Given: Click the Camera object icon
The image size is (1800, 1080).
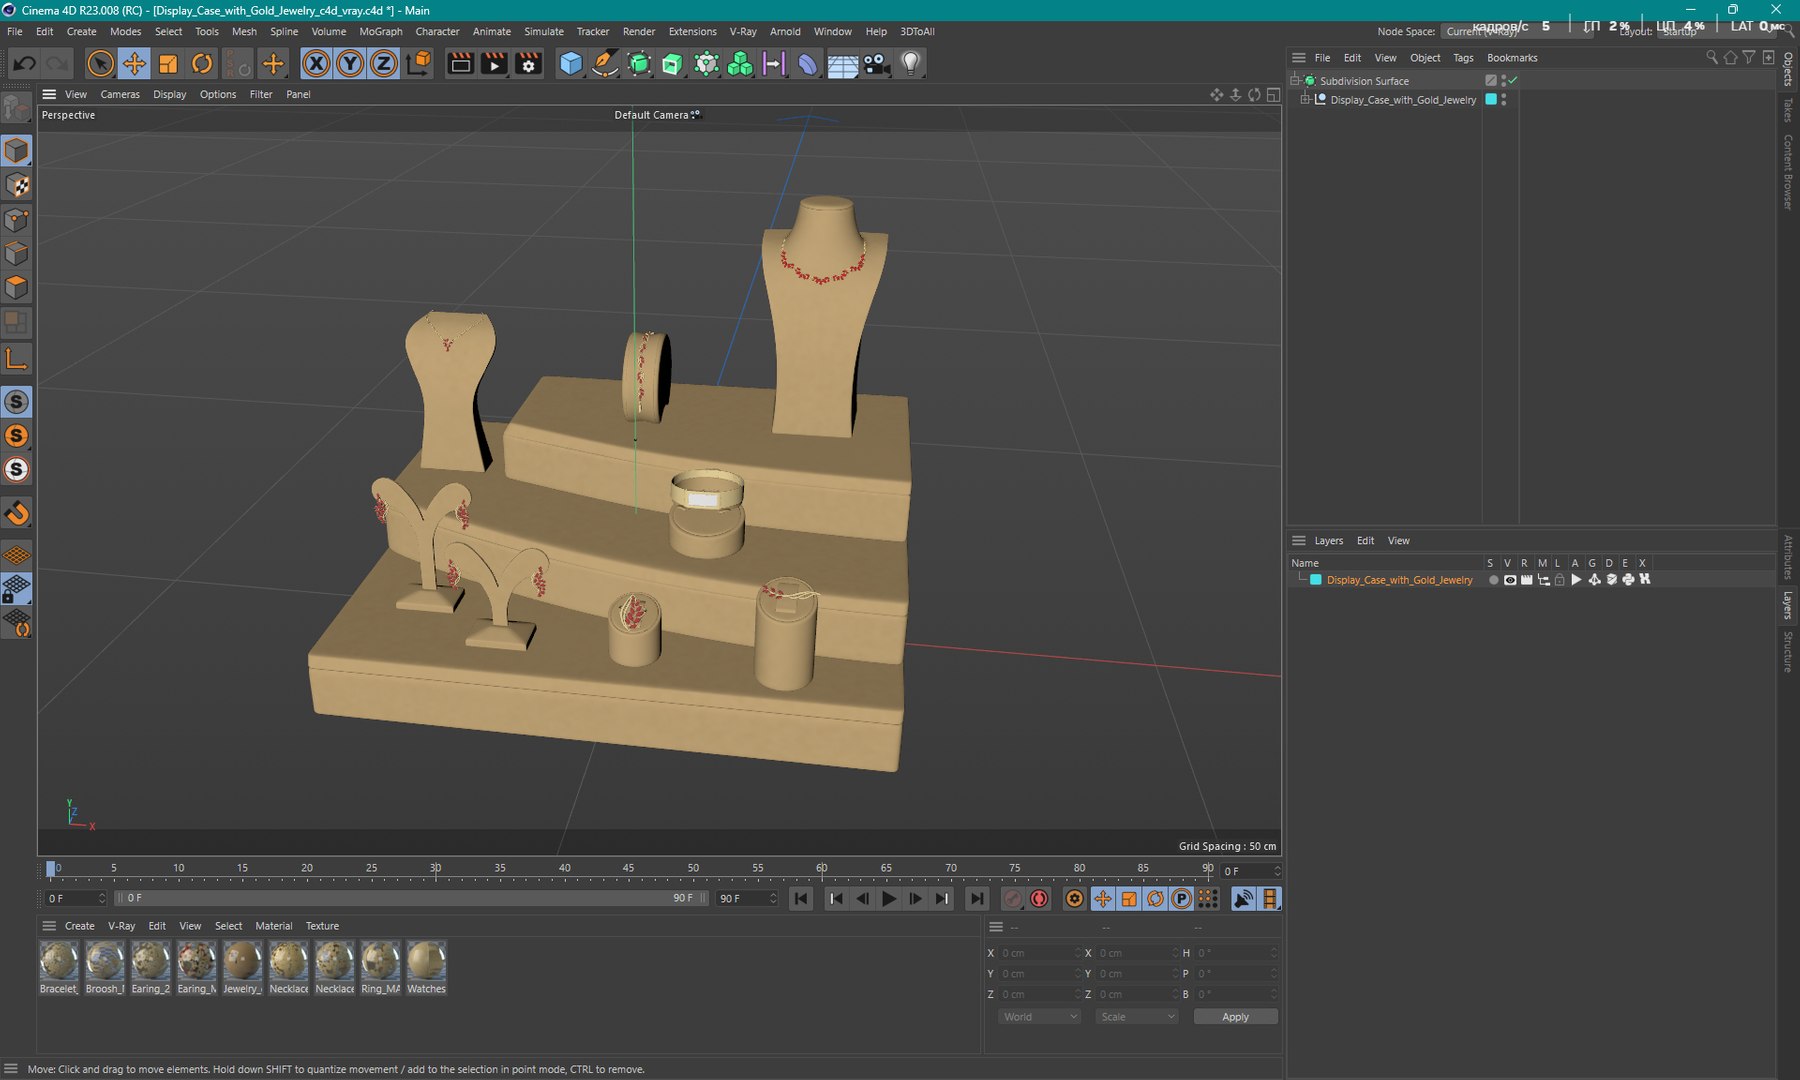Looking at the screenshot, I should (876, 64).
